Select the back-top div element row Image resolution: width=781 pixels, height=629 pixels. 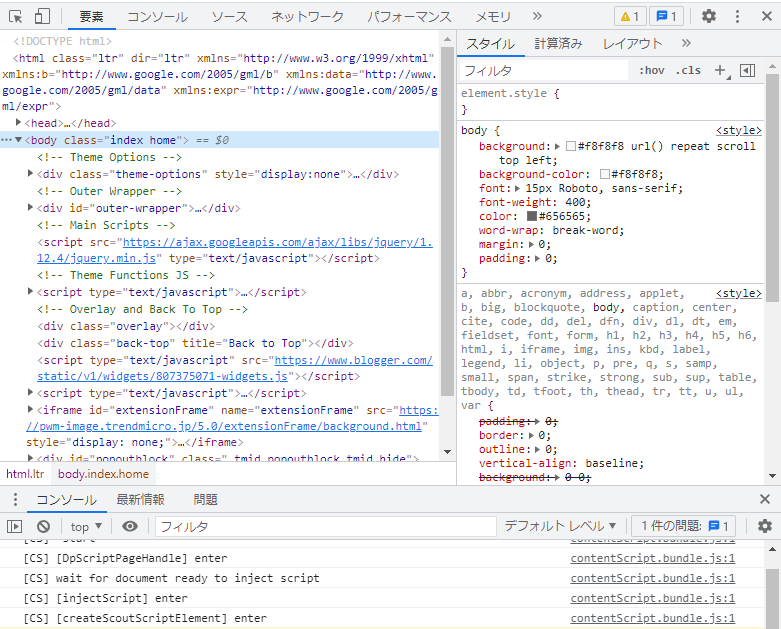(195, 343)
